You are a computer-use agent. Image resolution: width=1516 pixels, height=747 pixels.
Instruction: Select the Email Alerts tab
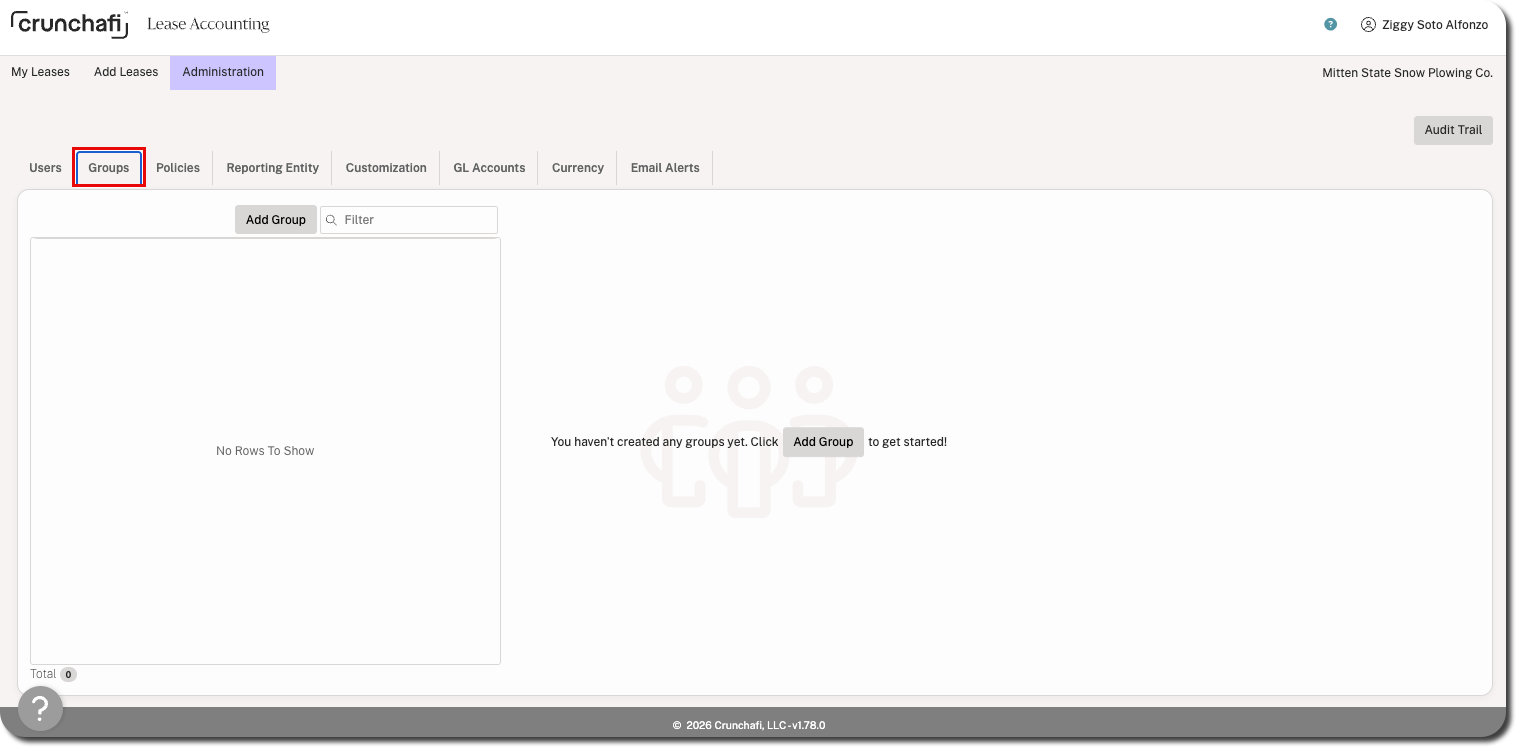click(x=665, y=168)
